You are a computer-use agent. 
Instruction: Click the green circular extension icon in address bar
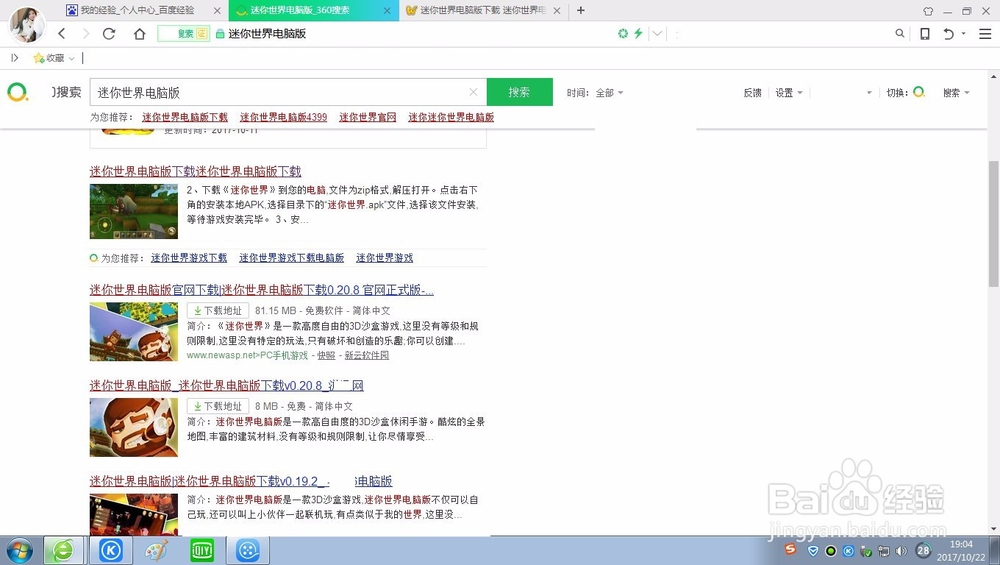623,33
